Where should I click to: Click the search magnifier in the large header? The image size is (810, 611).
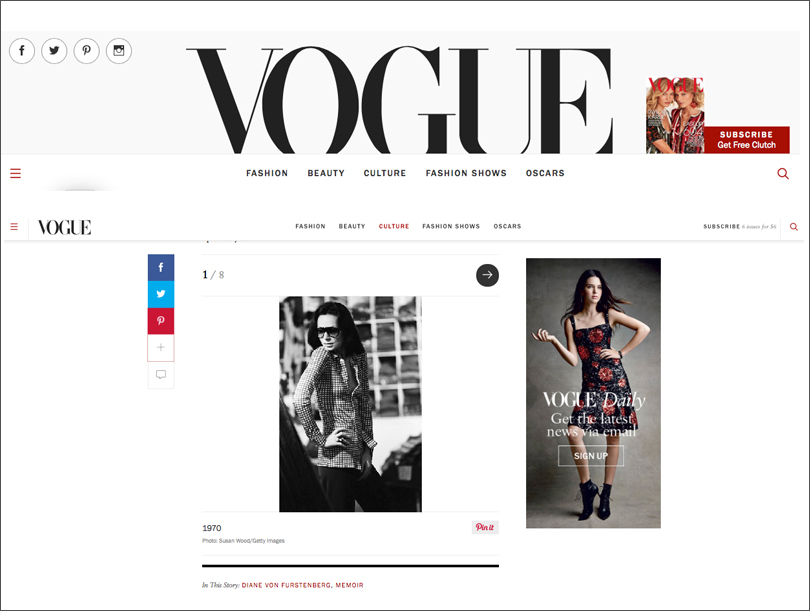tap(783, 174)
